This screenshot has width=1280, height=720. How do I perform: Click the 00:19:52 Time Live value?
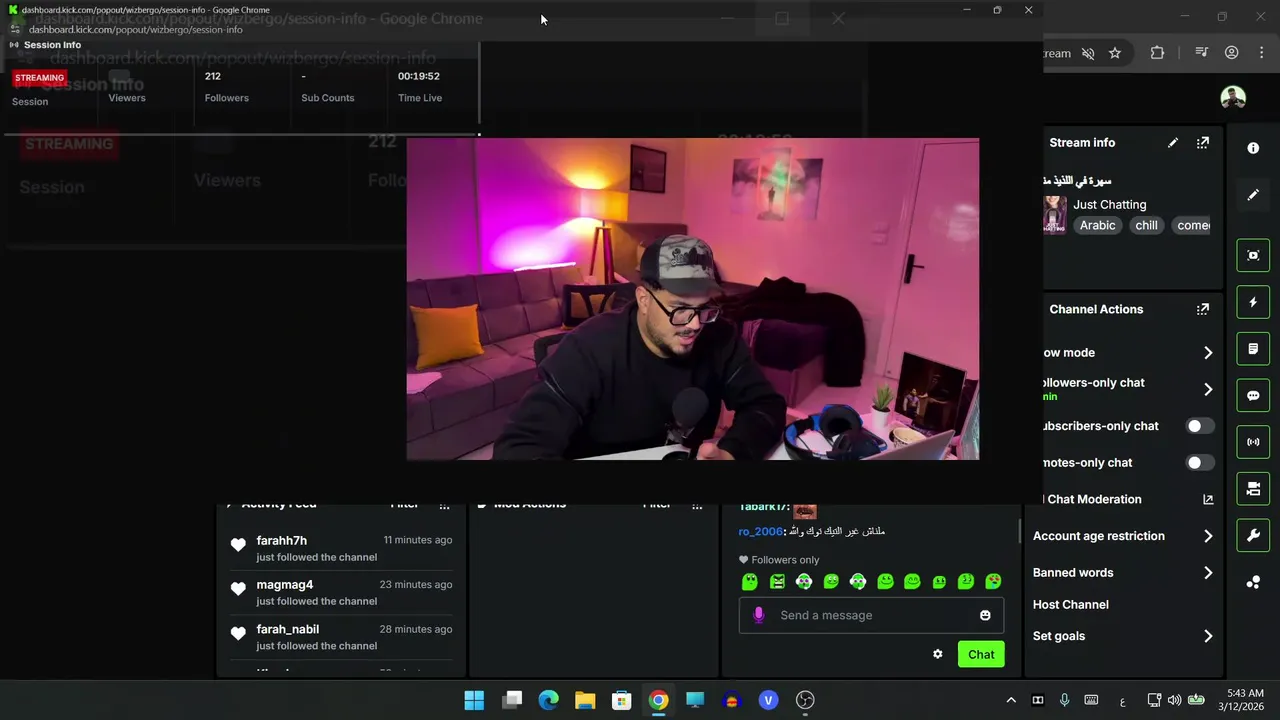tap(419, 76)
